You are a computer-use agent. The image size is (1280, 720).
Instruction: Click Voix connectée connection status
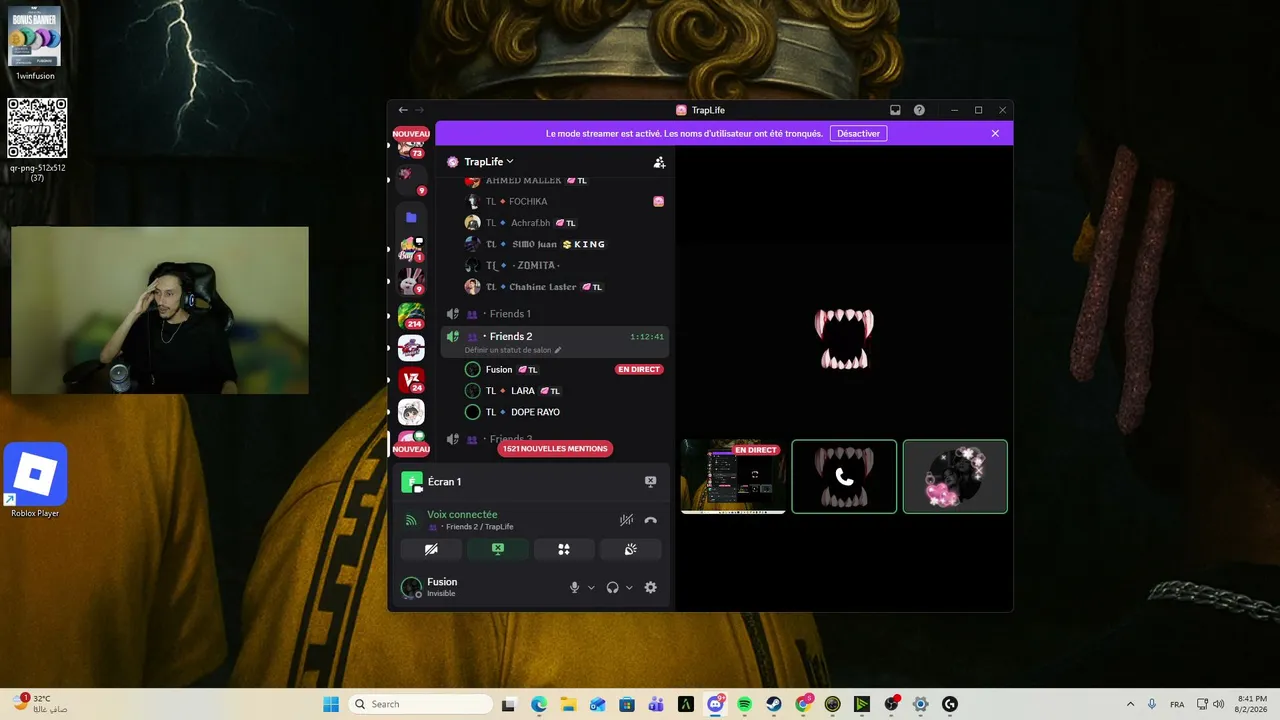click(462, 515)
